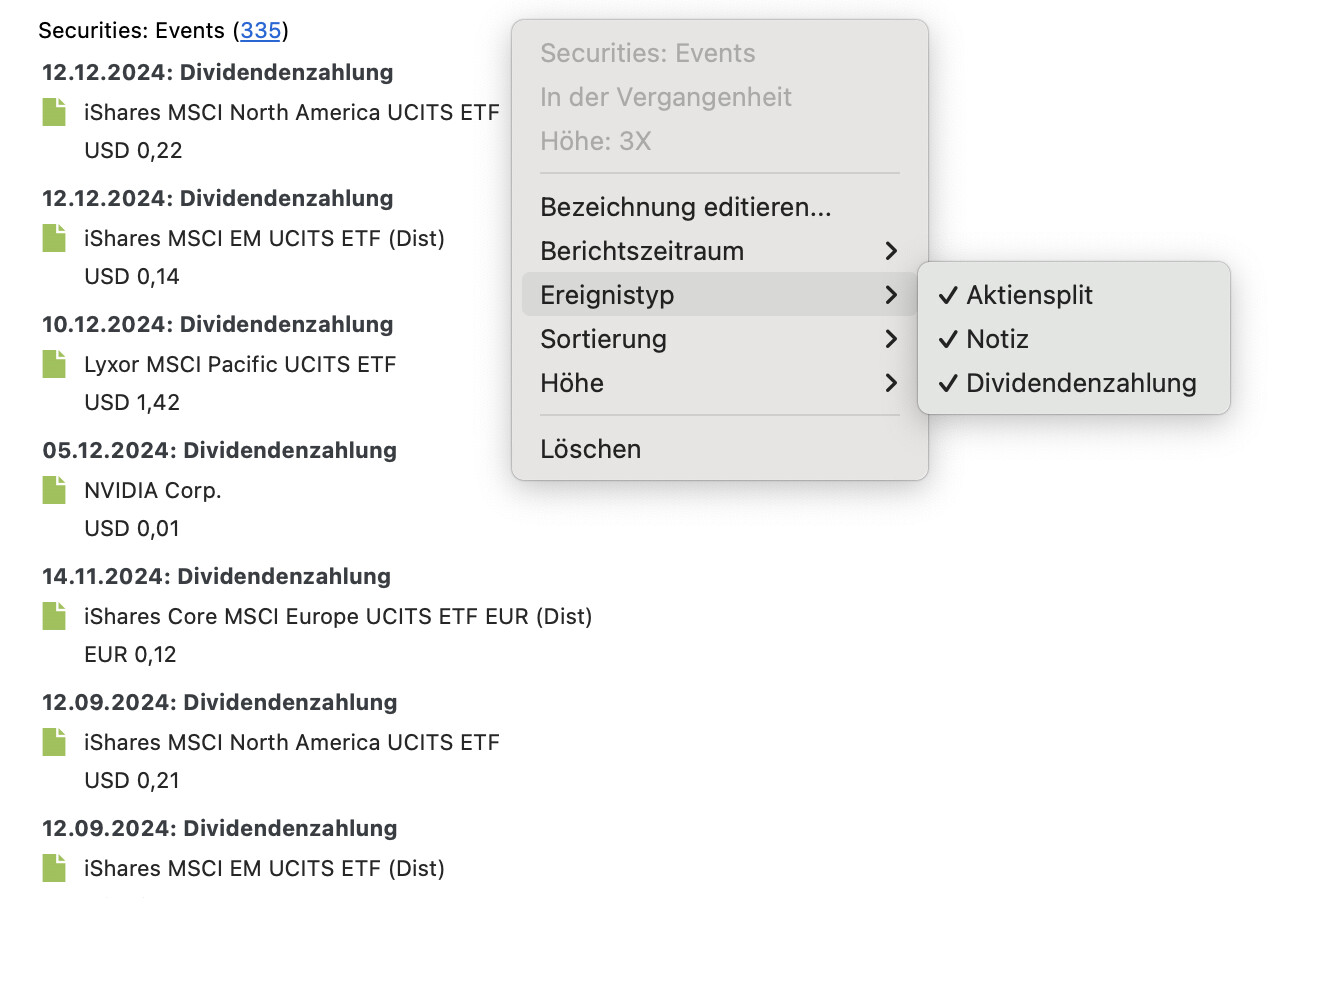Click document icon next to iShares Core MSCI Europe
Viewport: 1334px width, 982px height.
(x=54, y=616)
